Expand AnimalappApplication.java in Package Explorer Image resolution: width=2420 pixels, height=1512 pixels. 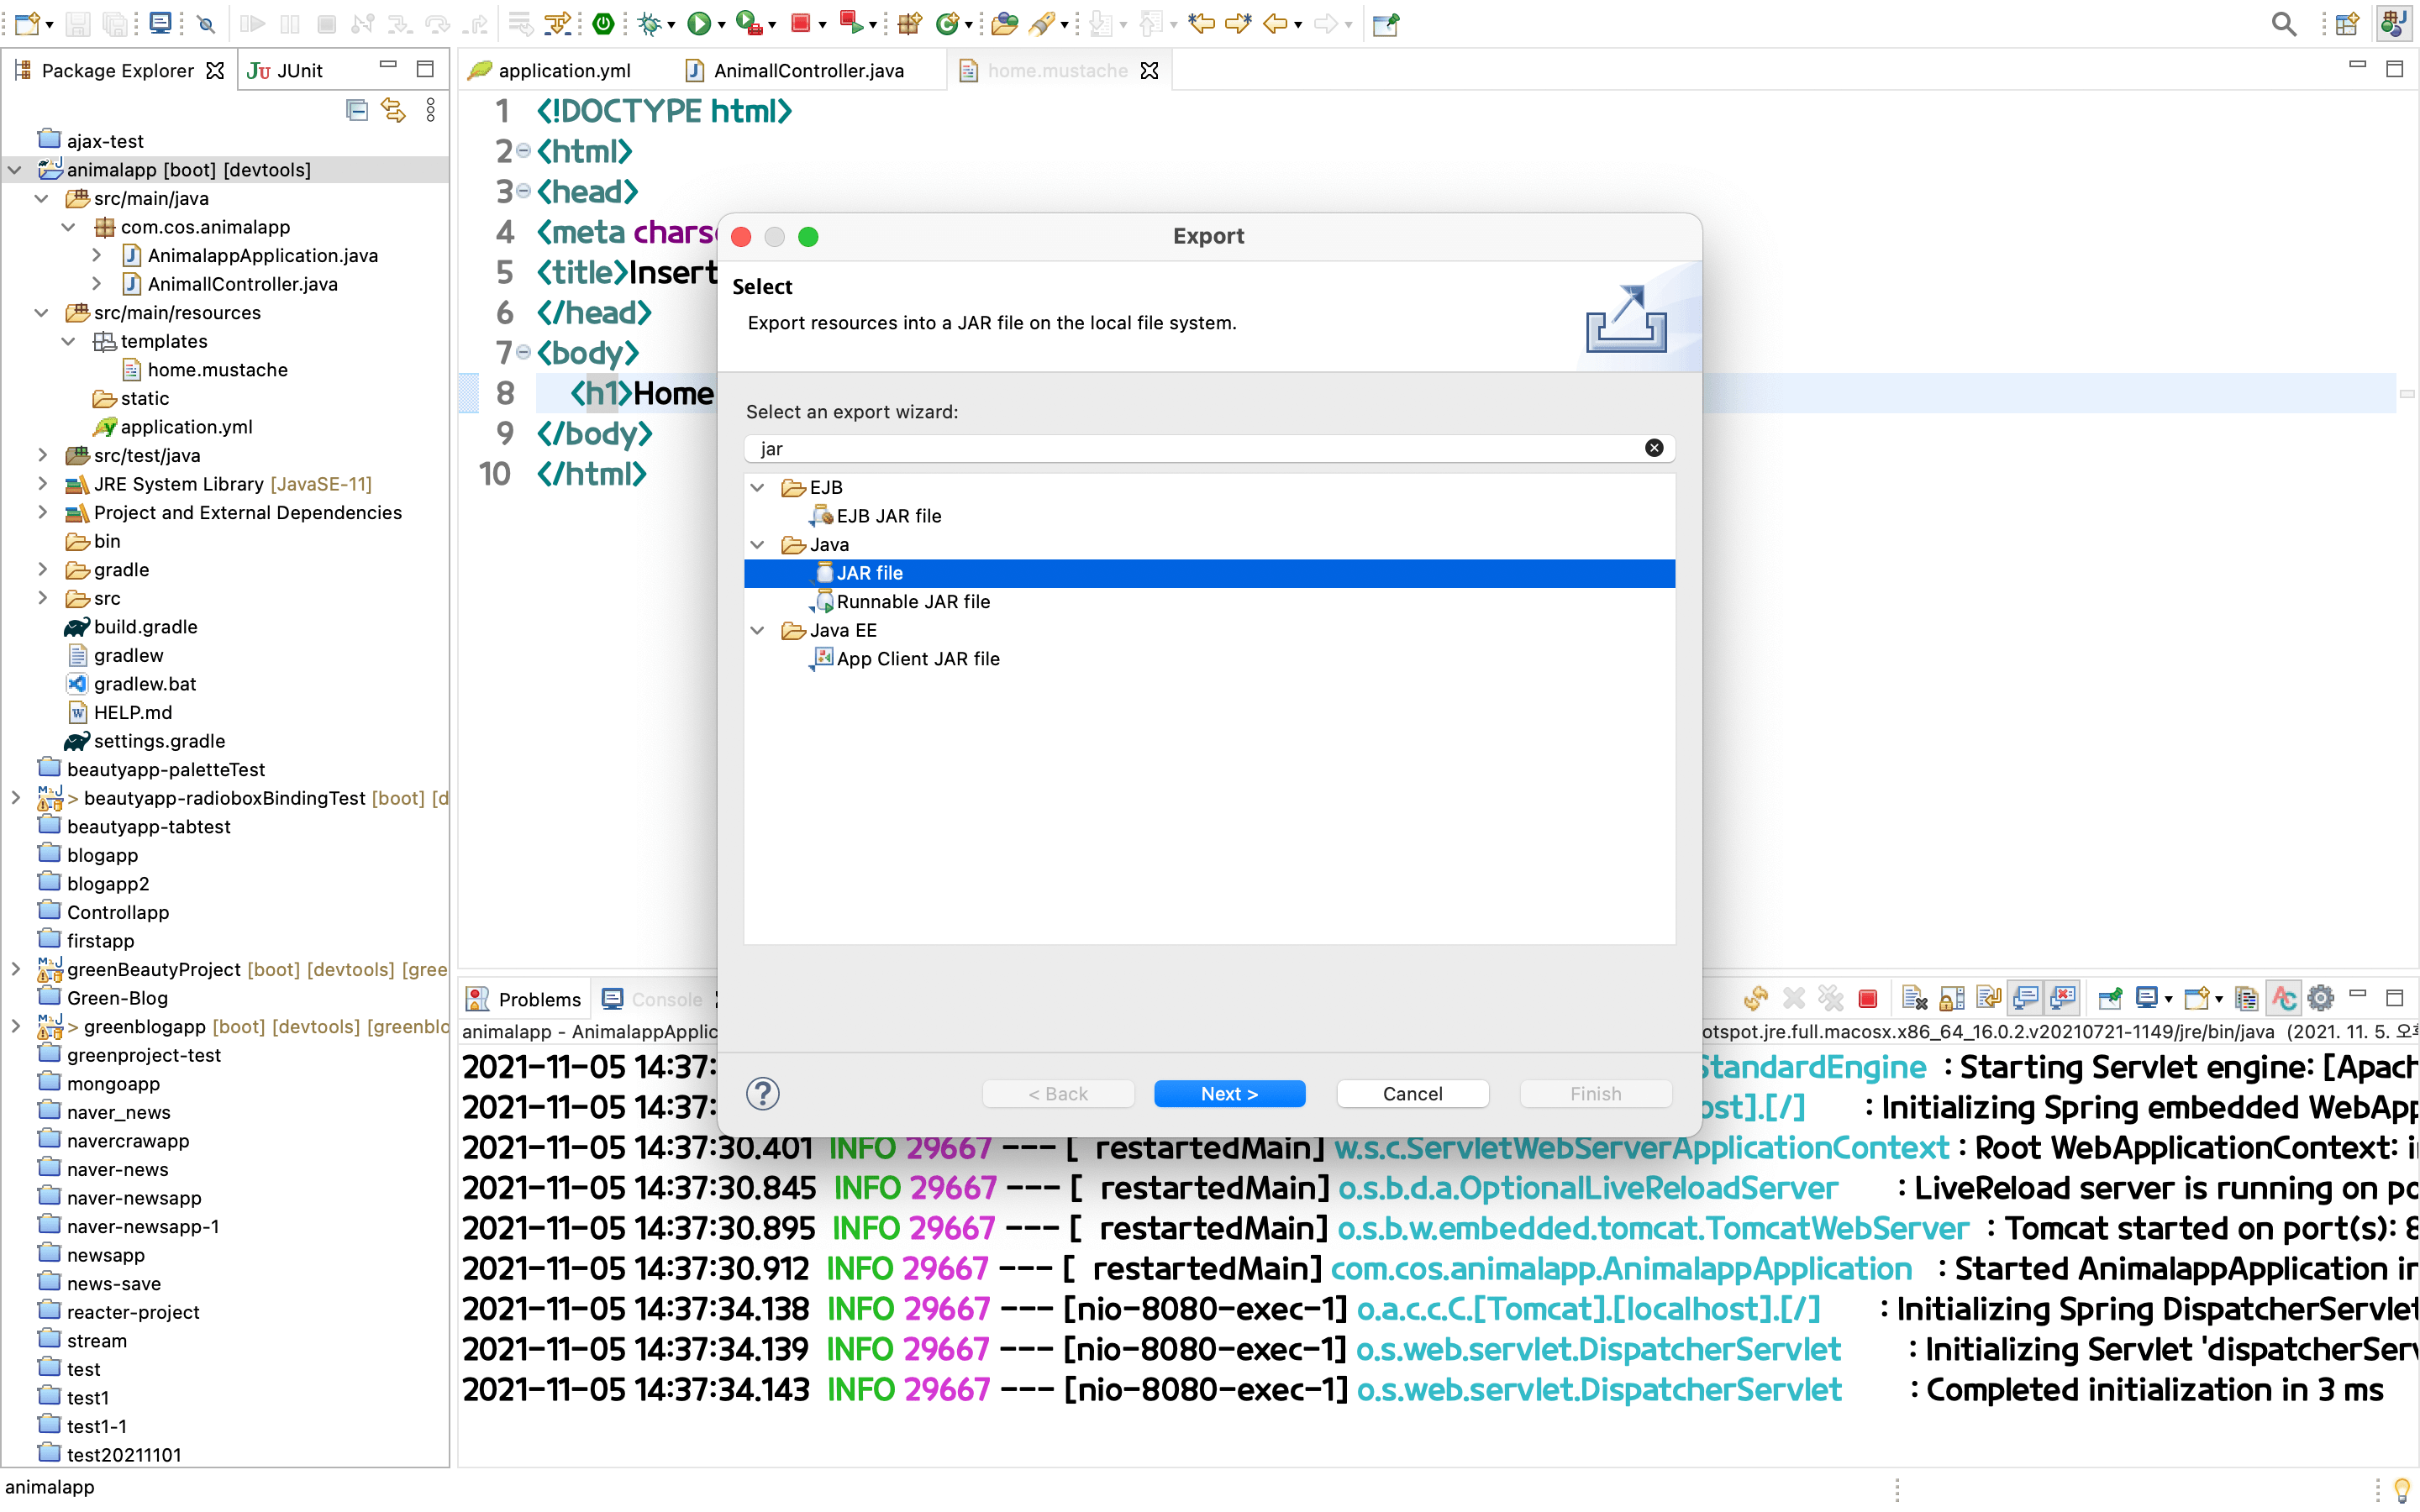pyautogui.click(x=96, y=255)
